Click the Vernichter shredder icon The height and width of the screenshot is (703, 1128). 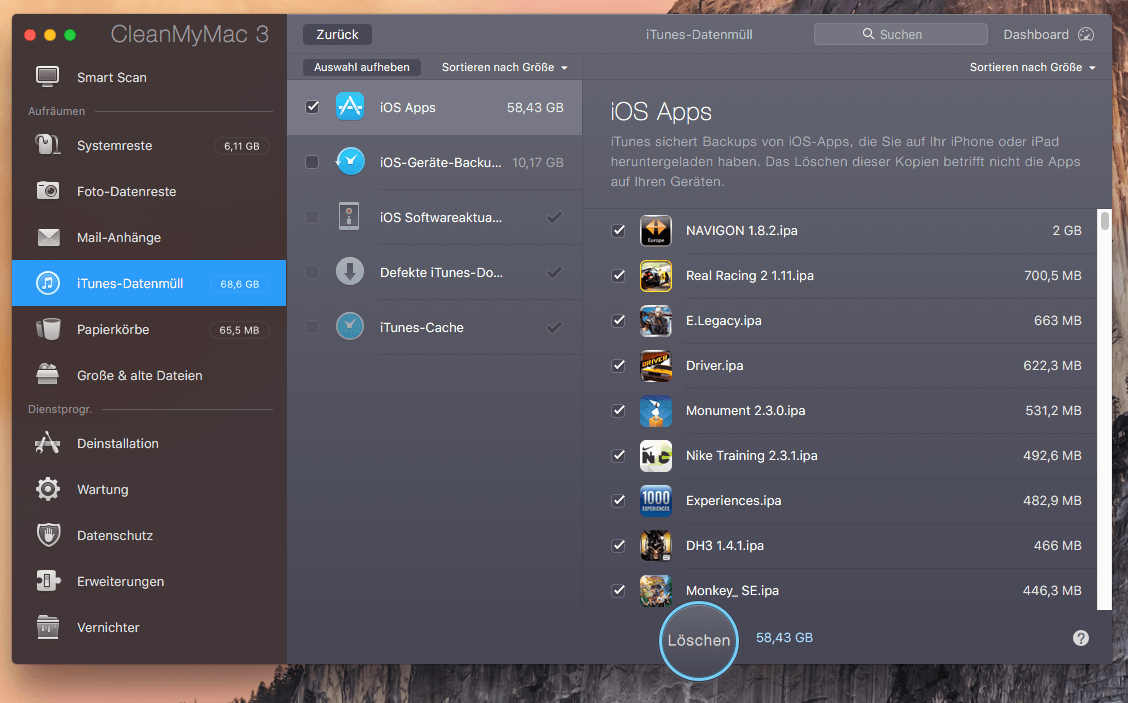tap(48, 627)
